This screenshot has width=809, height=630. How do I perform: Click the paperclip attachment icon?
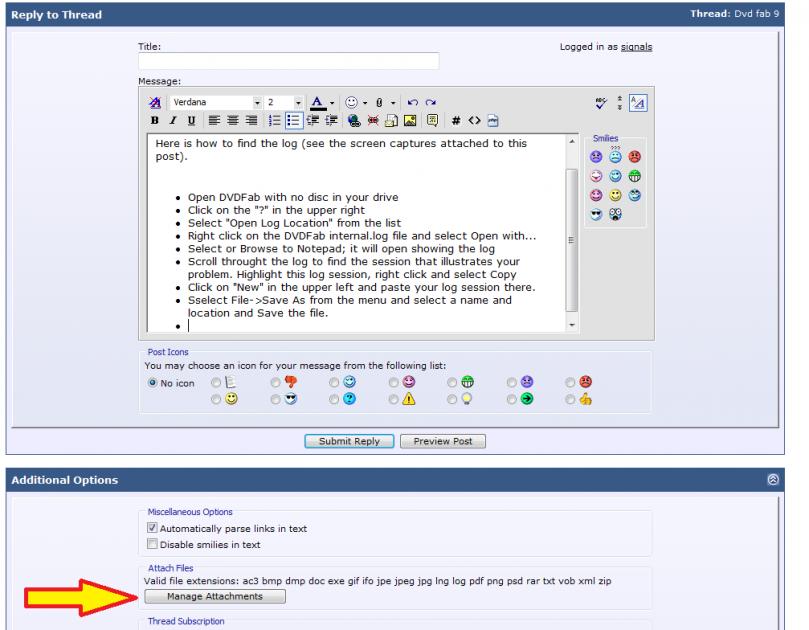[379, 103]
